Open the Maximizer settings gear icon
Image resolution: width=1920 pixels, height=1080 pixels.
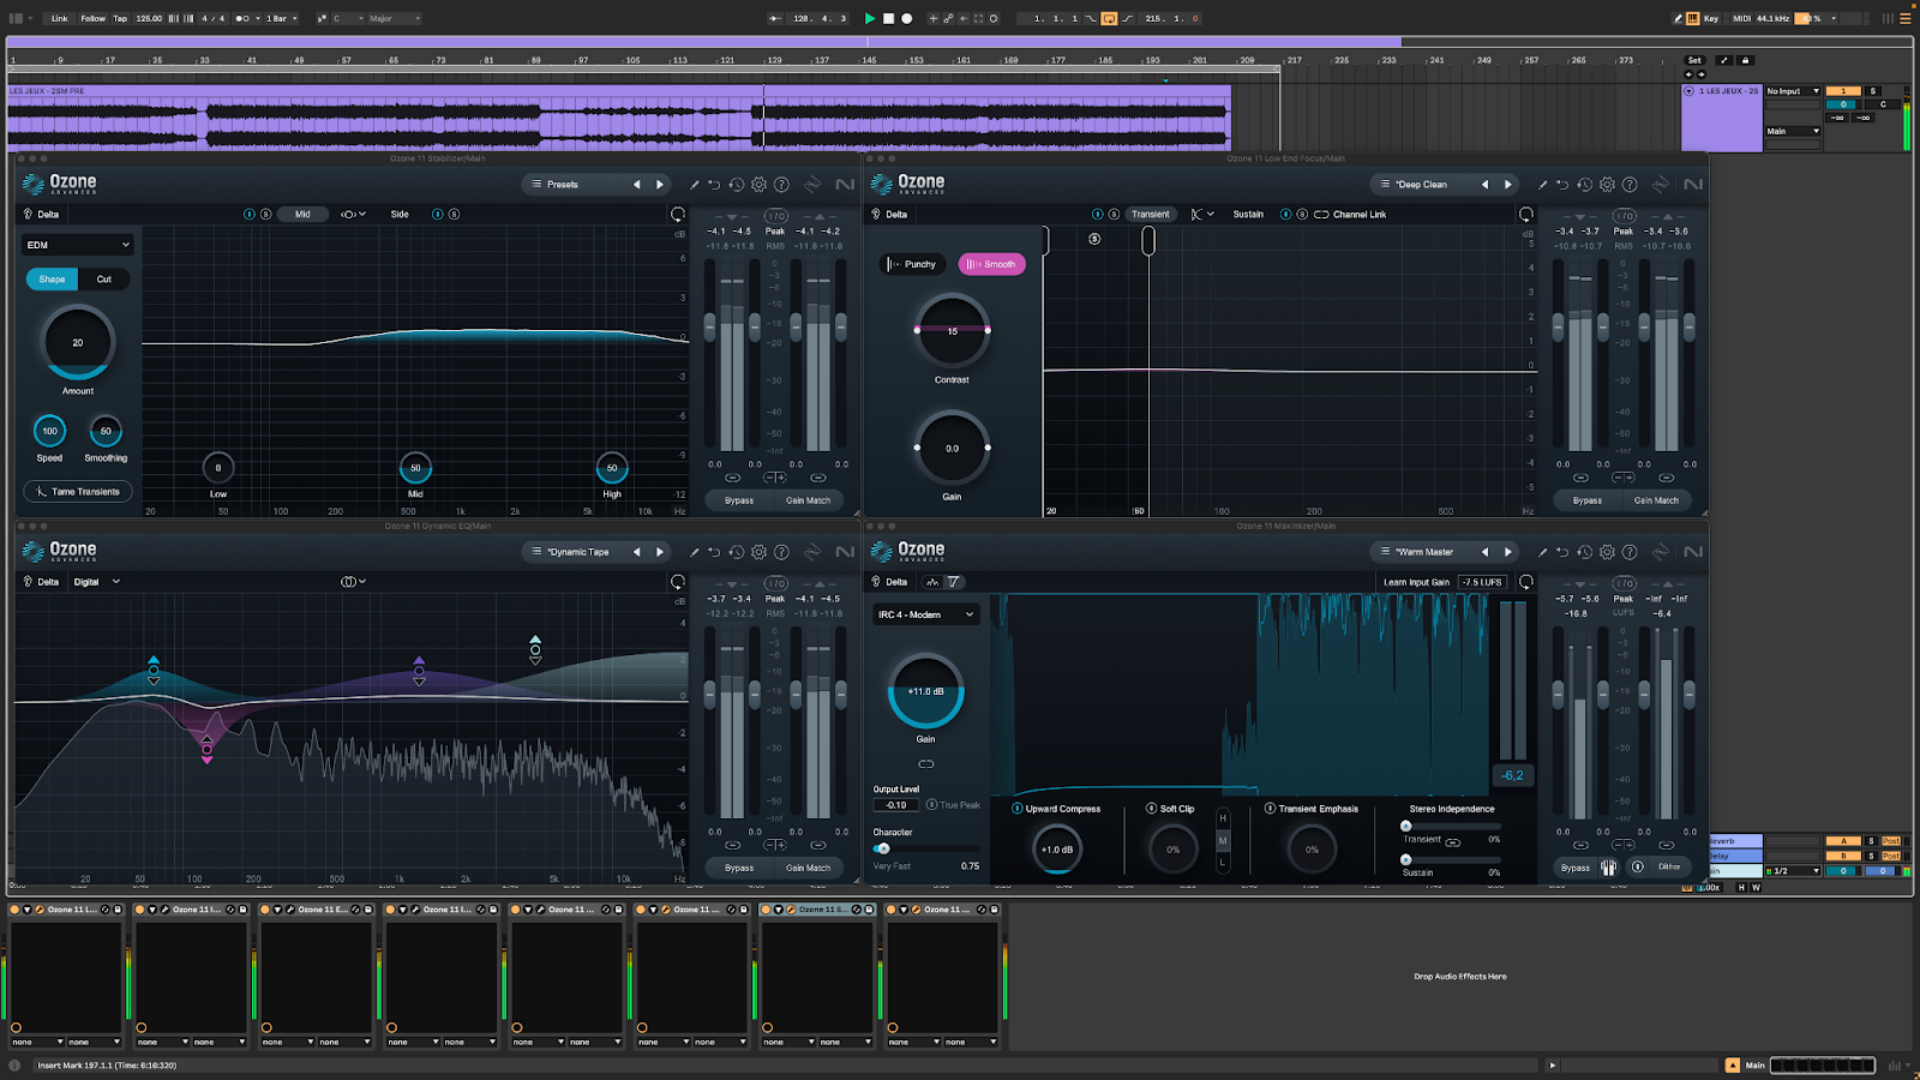tap(1606, 551)
